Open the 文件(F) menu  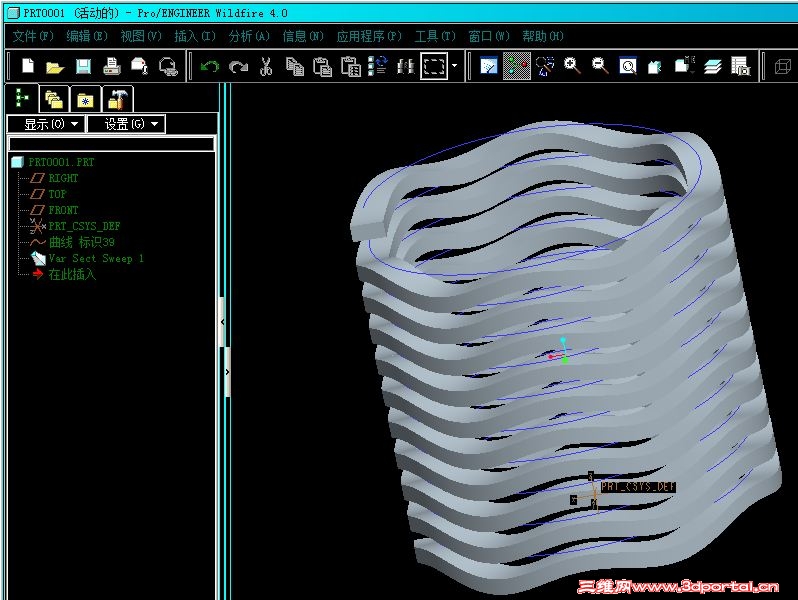click(33, 36)
